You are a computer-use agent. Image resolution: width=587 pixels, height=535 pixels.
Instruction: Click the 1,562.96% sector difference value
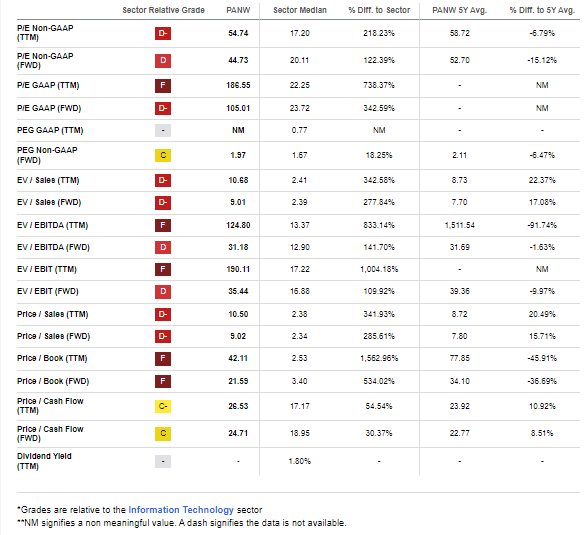[x=379, y=358]
